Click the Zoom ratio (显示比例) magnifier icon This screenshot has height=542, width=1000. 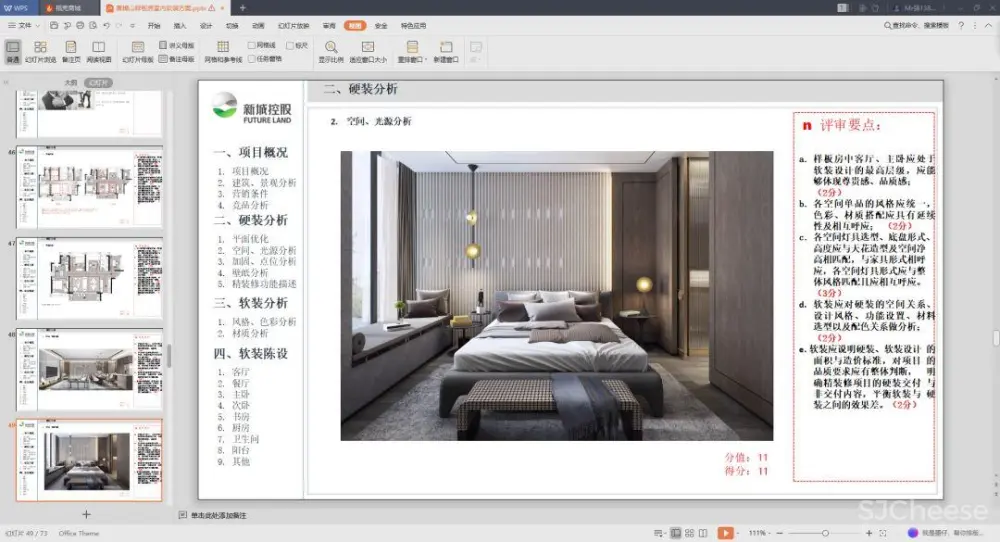coord(330,50)
